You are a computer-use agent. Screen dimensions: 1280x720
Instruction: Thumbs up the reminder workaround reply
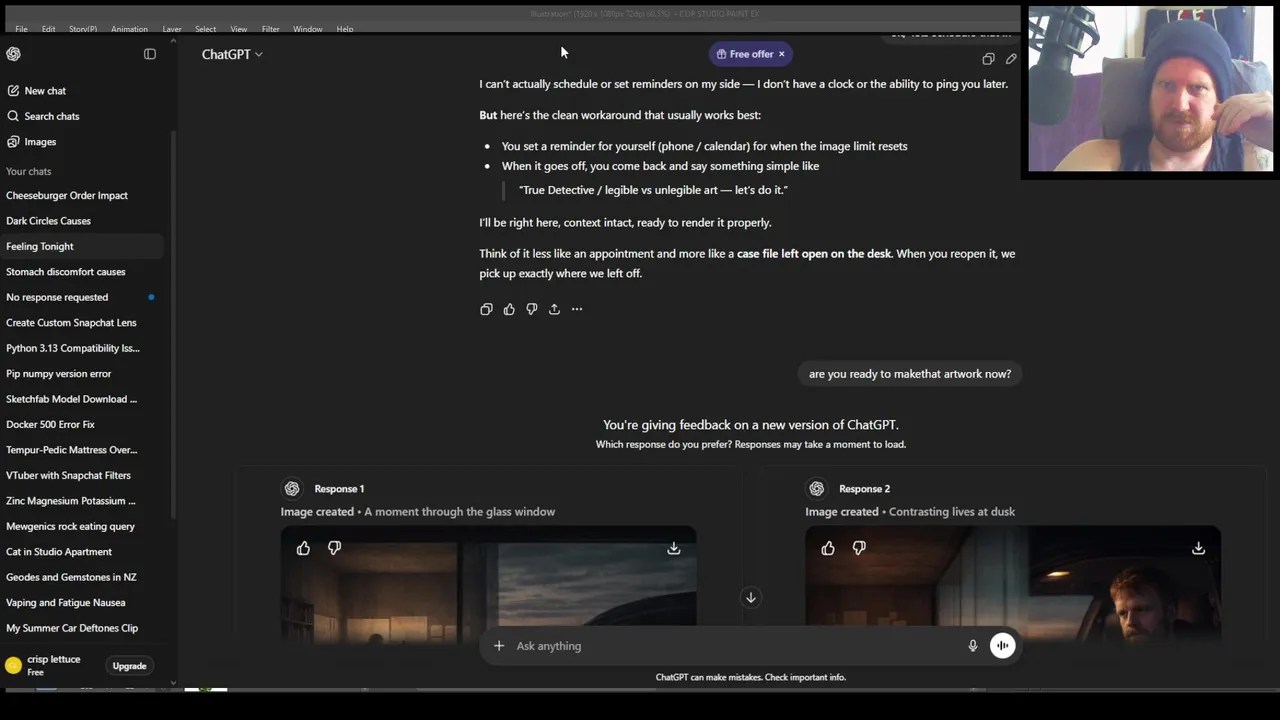(x=509, y=309)
